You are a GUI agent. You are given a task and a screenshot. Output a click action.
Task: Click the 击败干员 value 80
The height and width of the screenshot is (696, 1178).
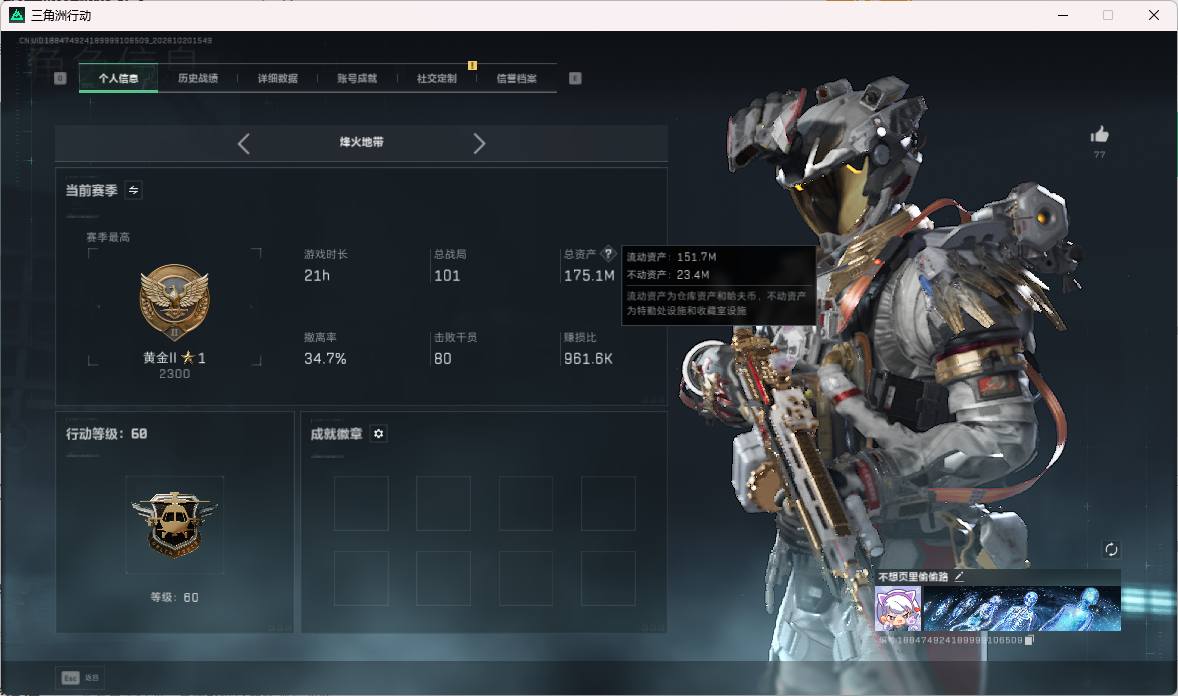(443, 359)
